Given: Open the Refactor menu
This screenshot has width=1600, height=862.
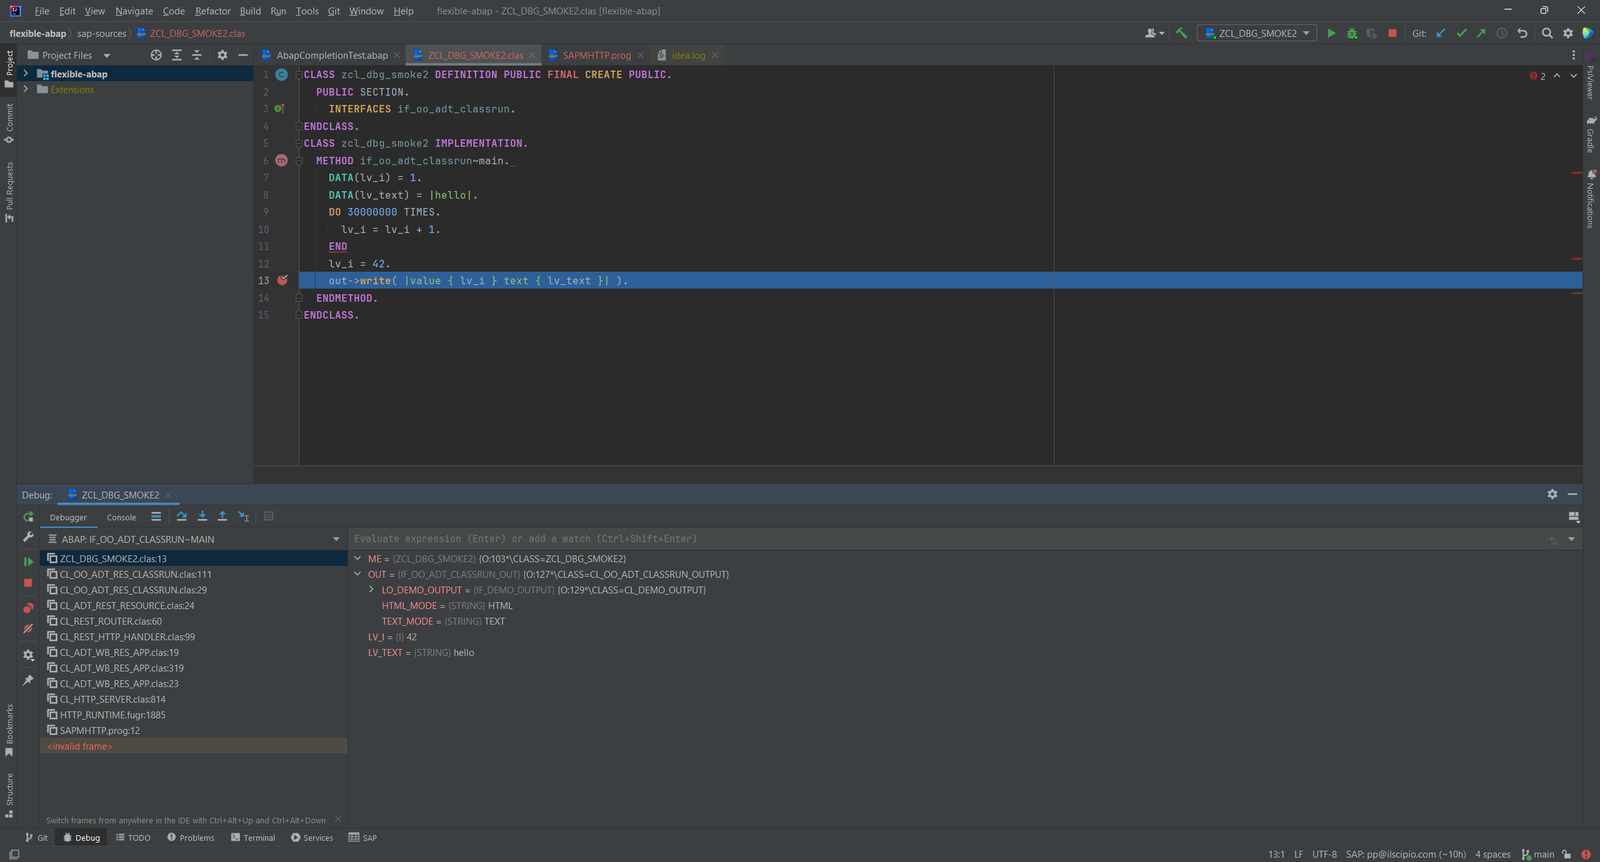Looking at the screenshot, I should [213, 11].
